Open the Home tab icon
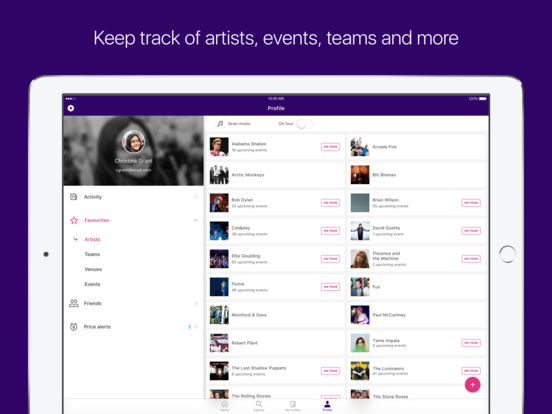552x414 pixels. coord(224,404)
